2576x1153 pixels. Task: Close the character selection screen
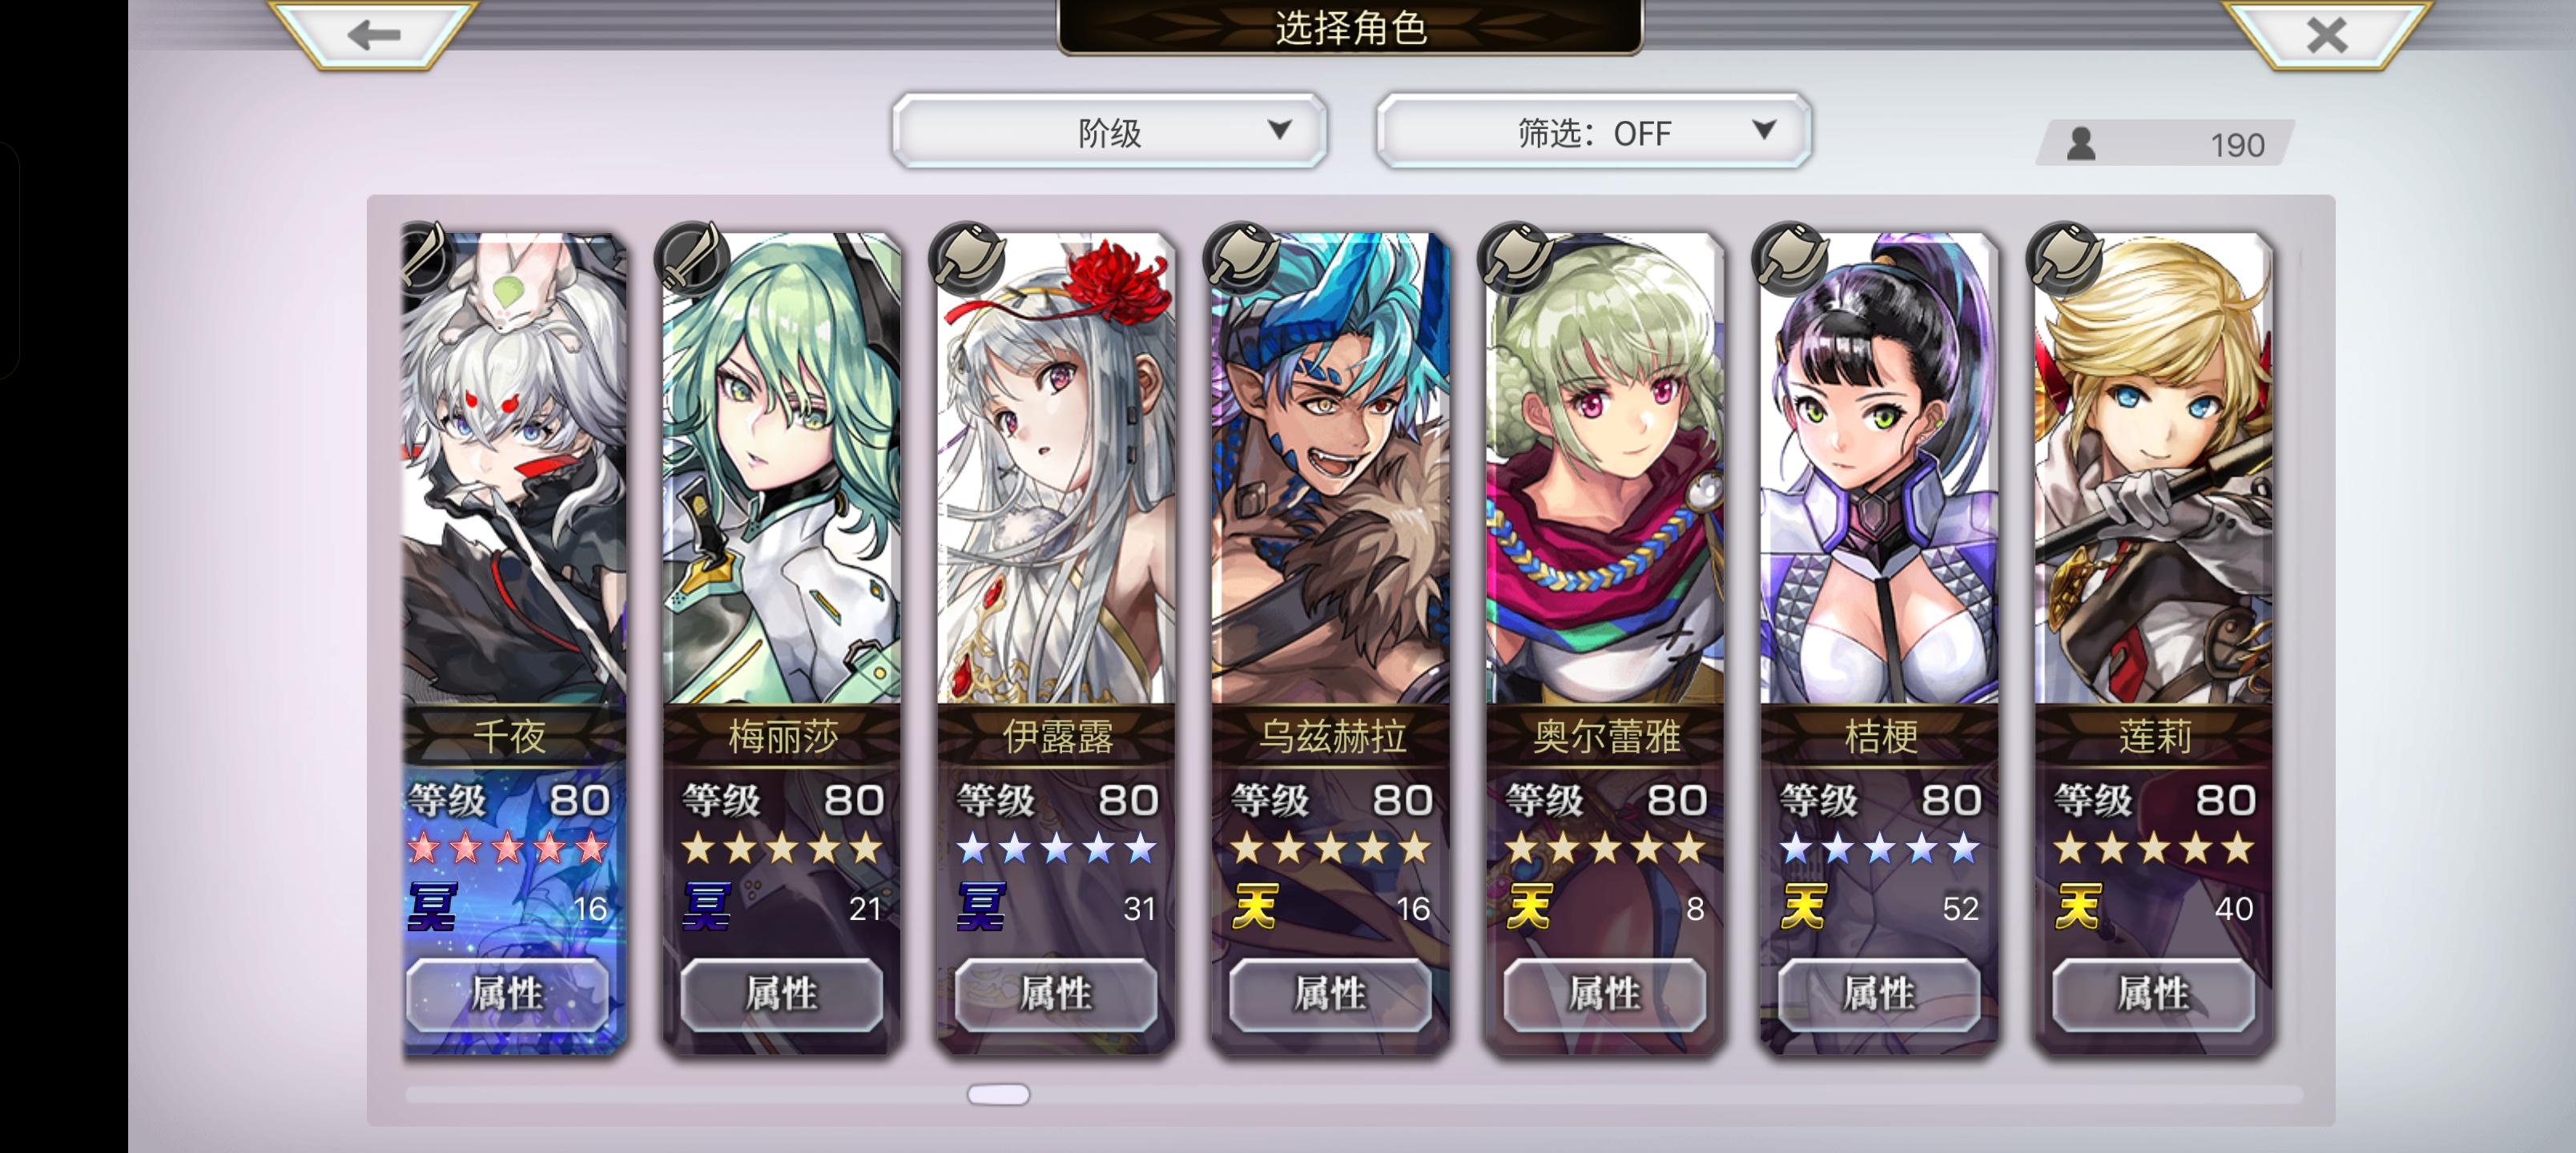pos(2326,34)
